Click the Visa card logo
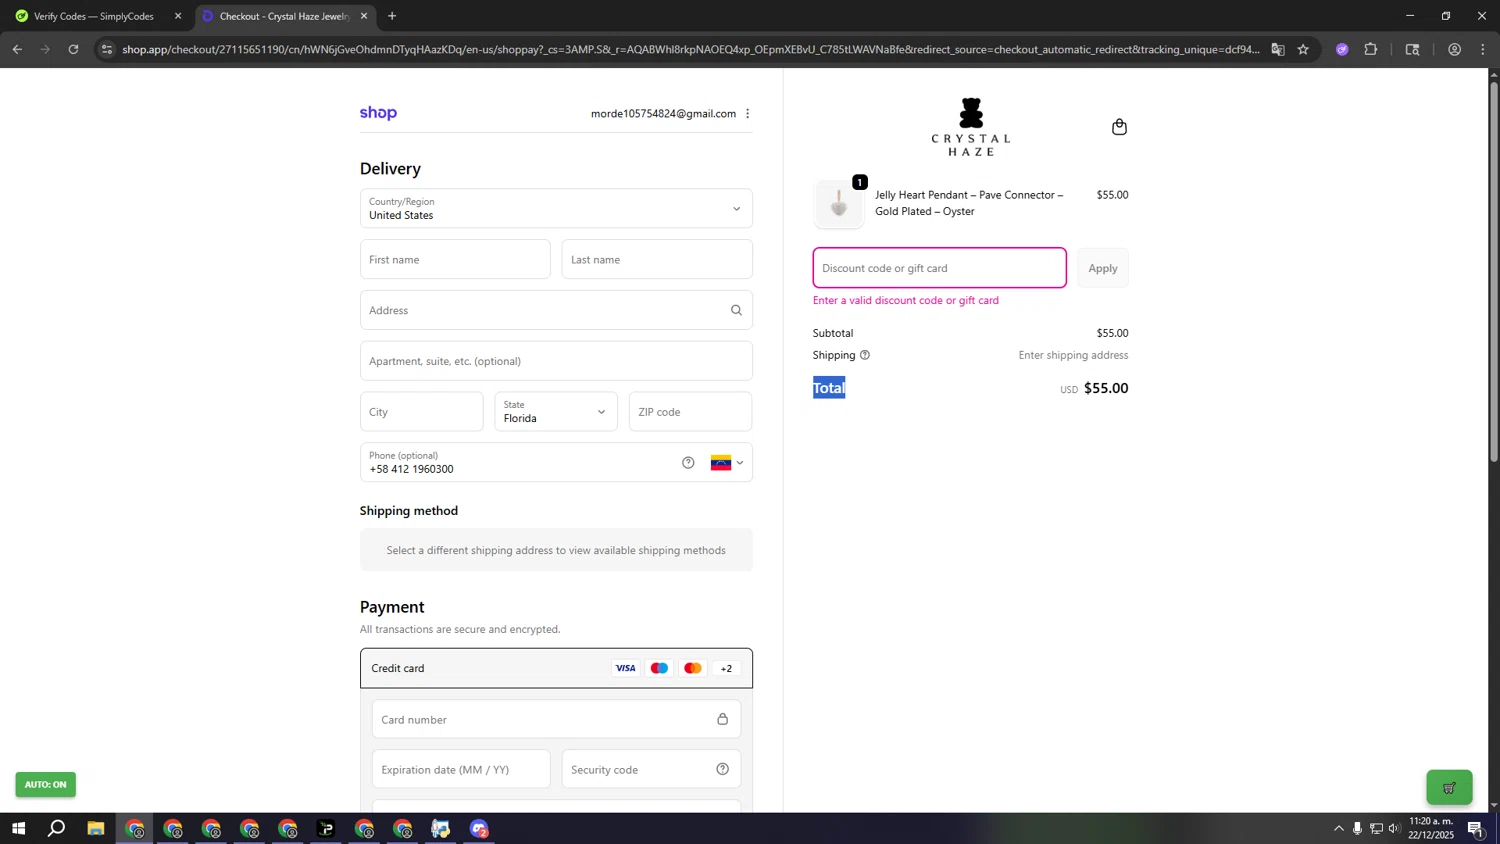 (625, 668)
